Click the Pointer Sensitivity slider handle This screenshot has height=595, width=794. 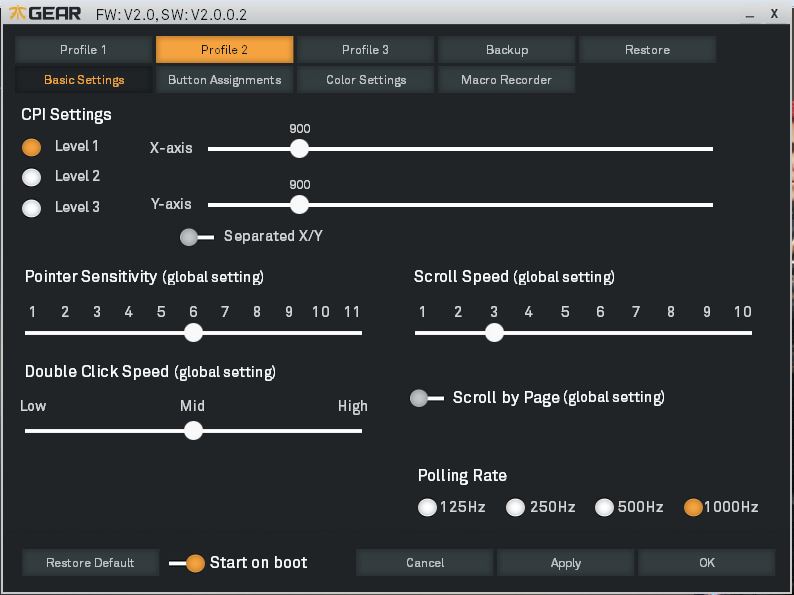point(193,333)
